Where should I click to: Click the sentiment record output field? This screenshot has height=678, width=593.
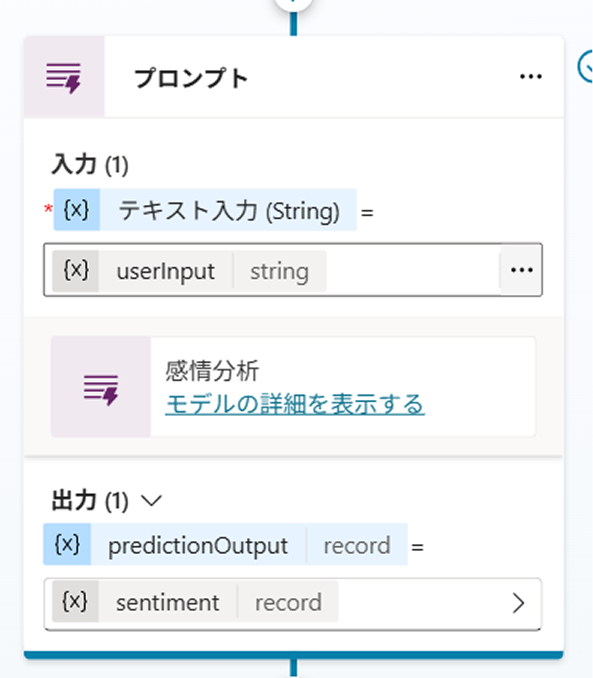click(x=293, y=604)
